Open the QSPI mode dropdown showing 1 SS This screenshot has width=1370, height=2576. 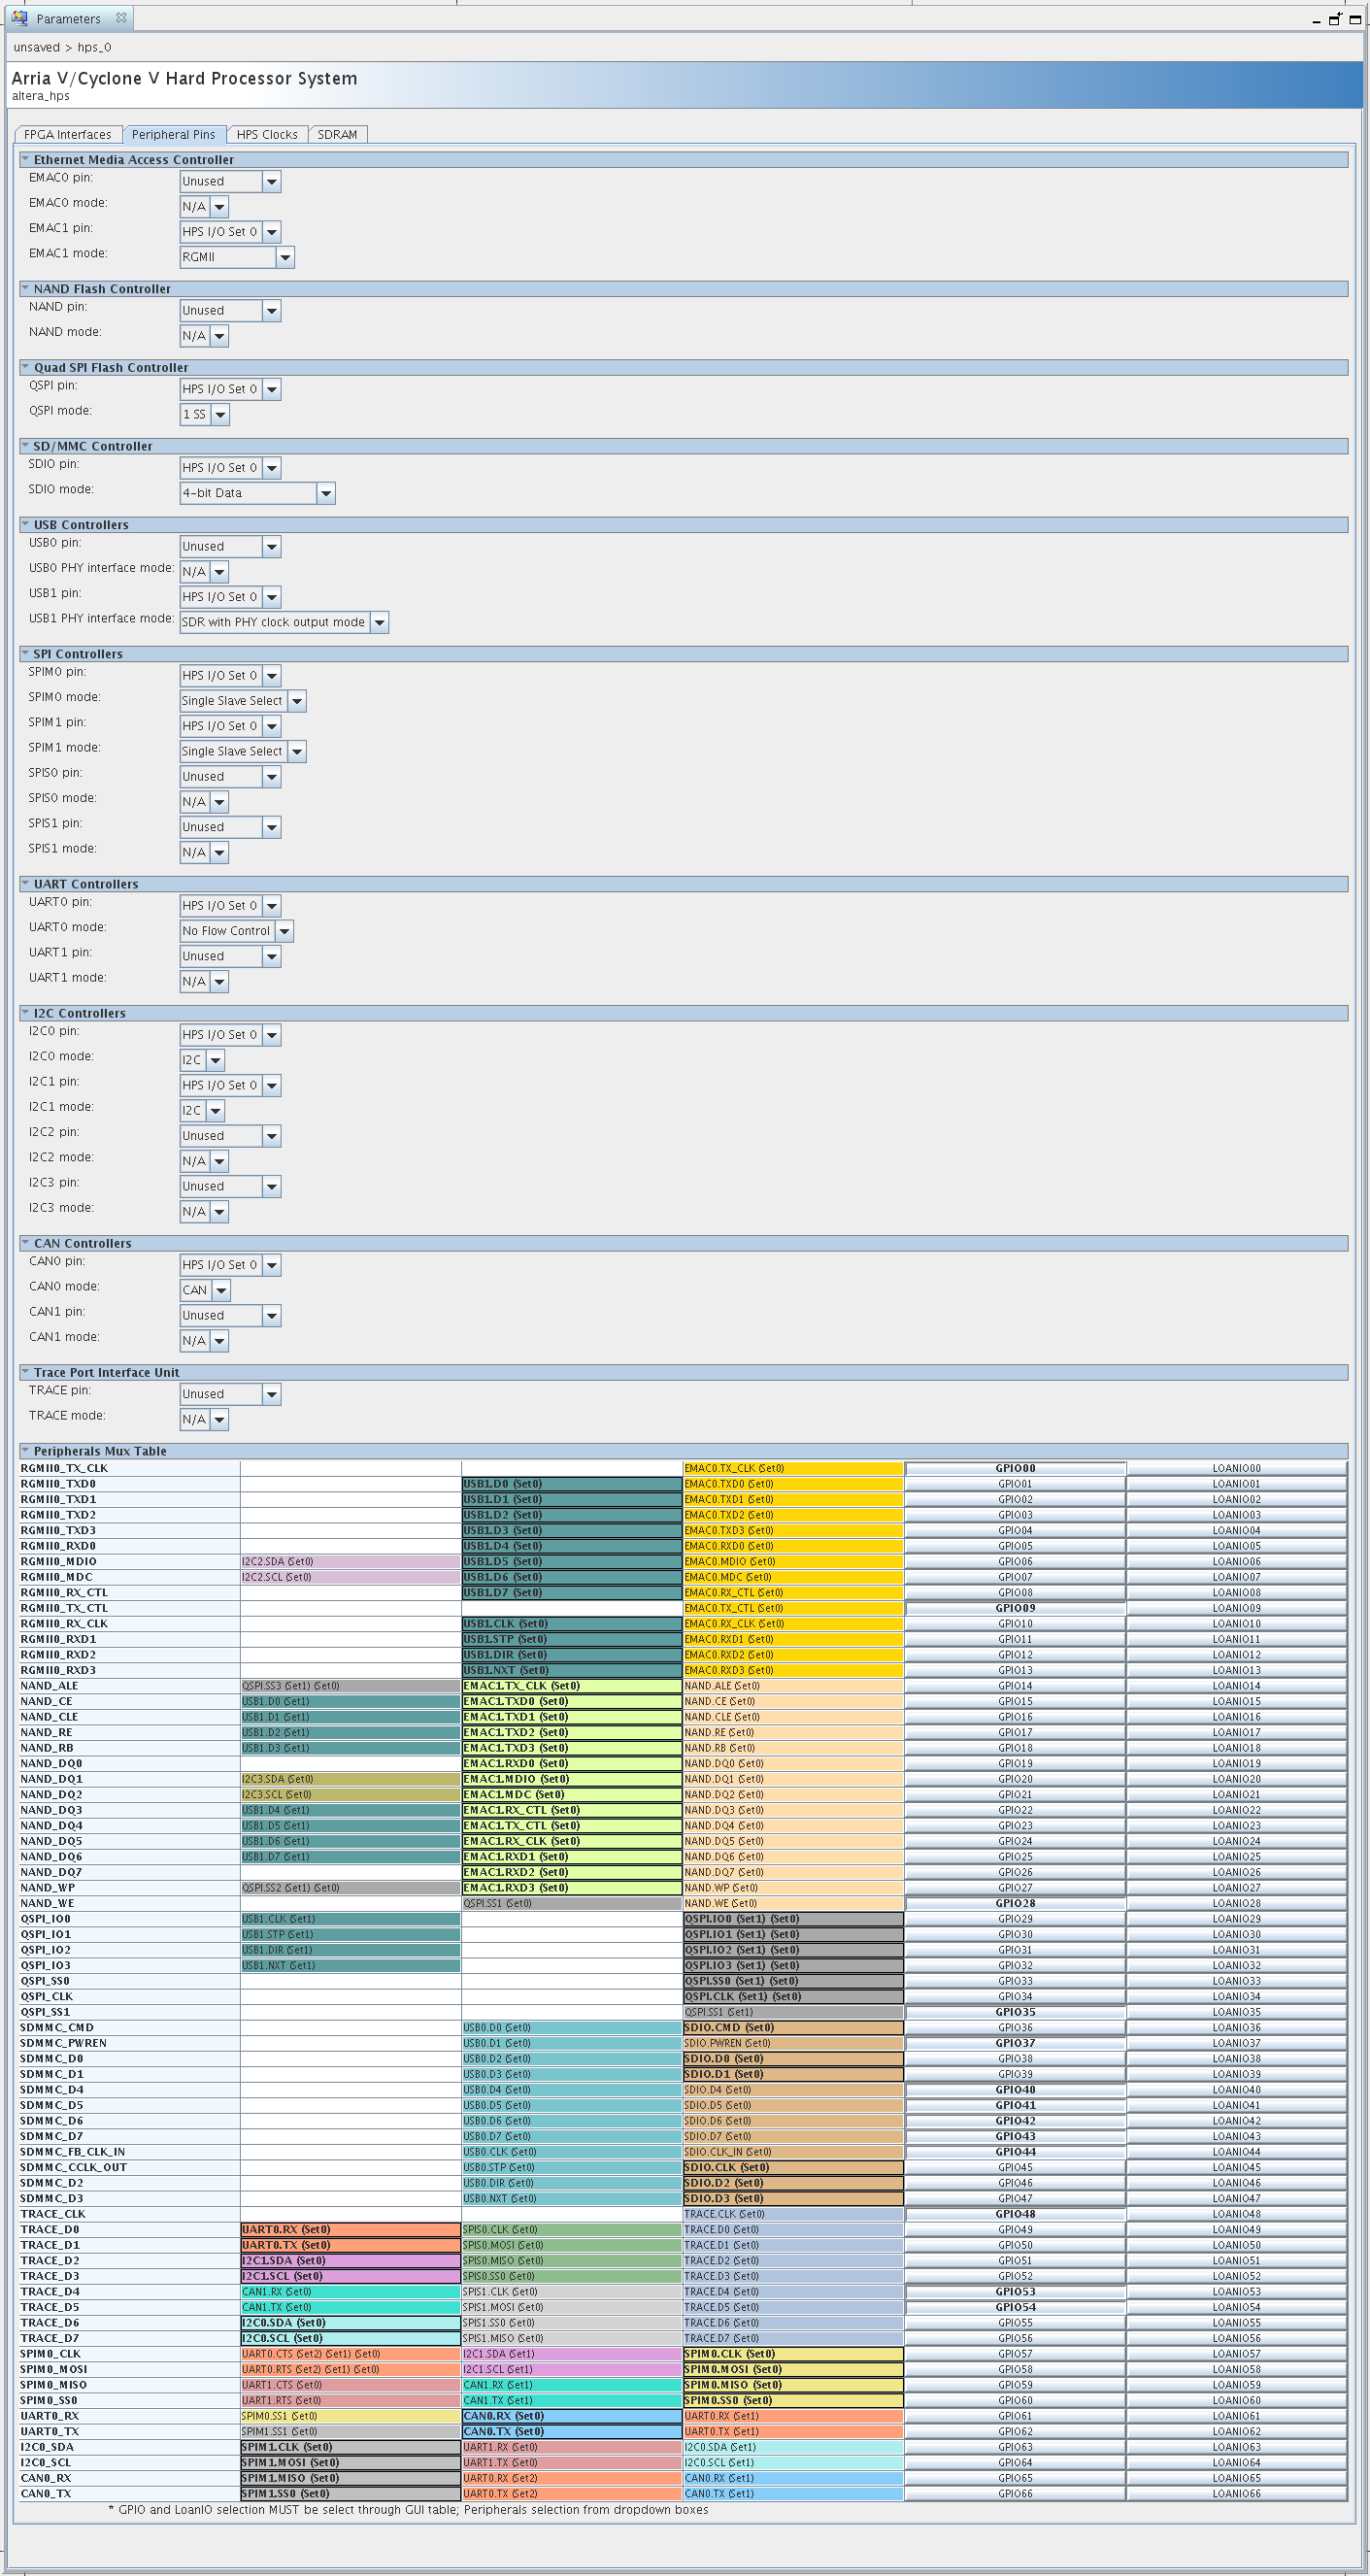(205, 414)
